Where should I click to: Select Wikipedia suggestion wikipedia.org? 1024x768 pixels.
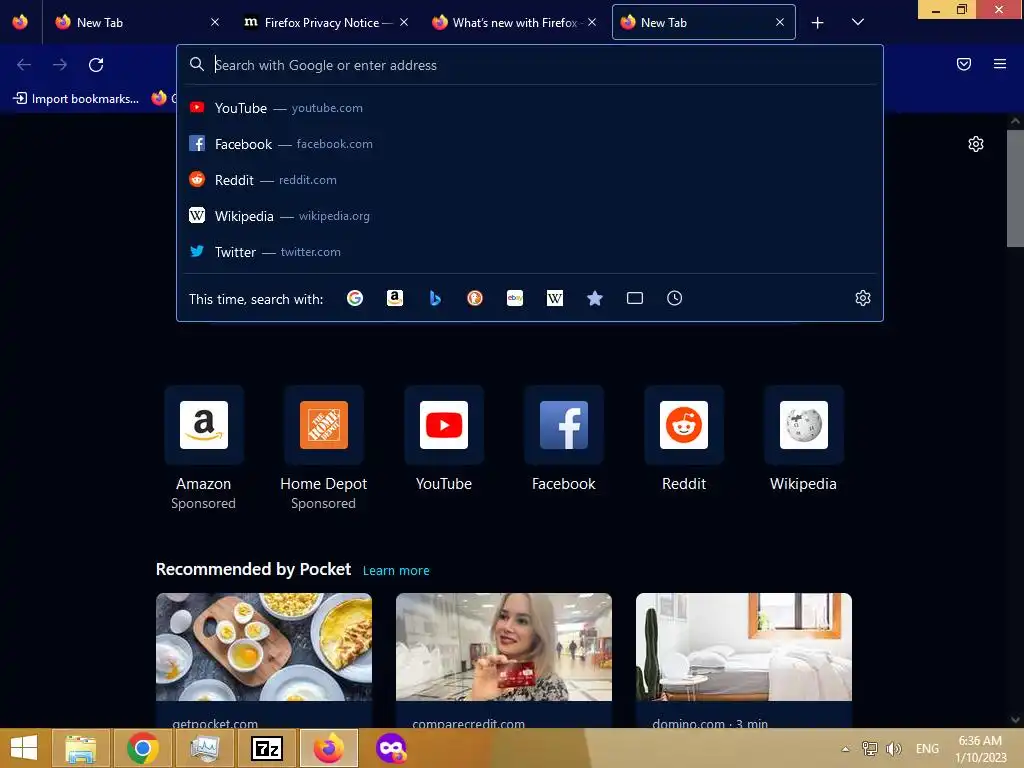coord(530,216)
